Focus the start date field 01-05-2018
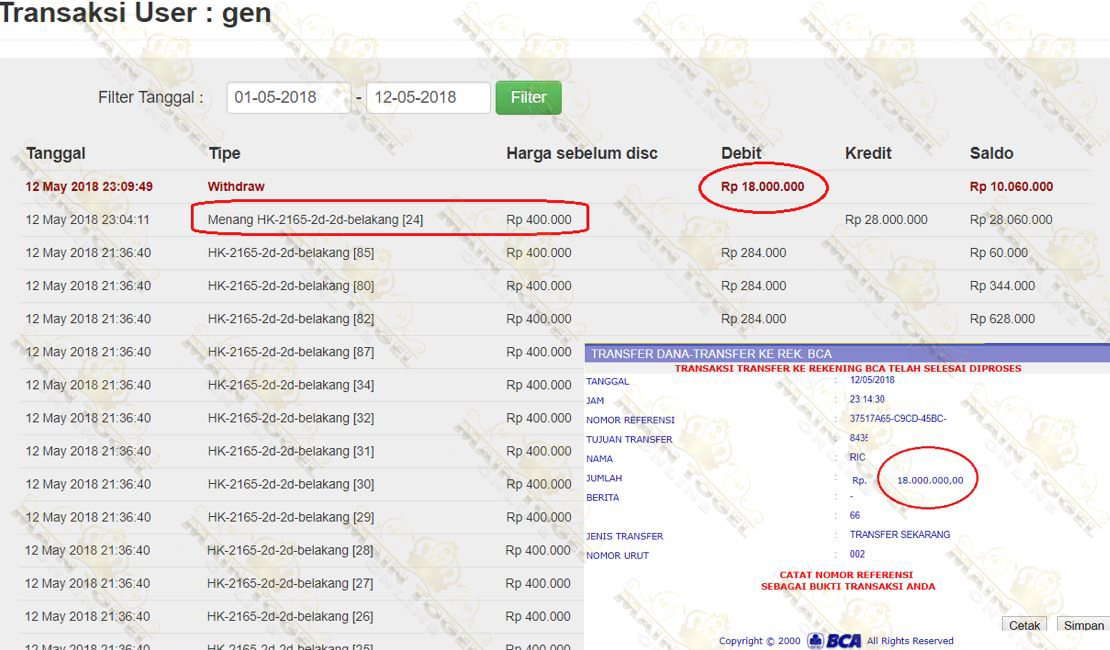The width and height of the screenshot is (1110, 650). 288,98
